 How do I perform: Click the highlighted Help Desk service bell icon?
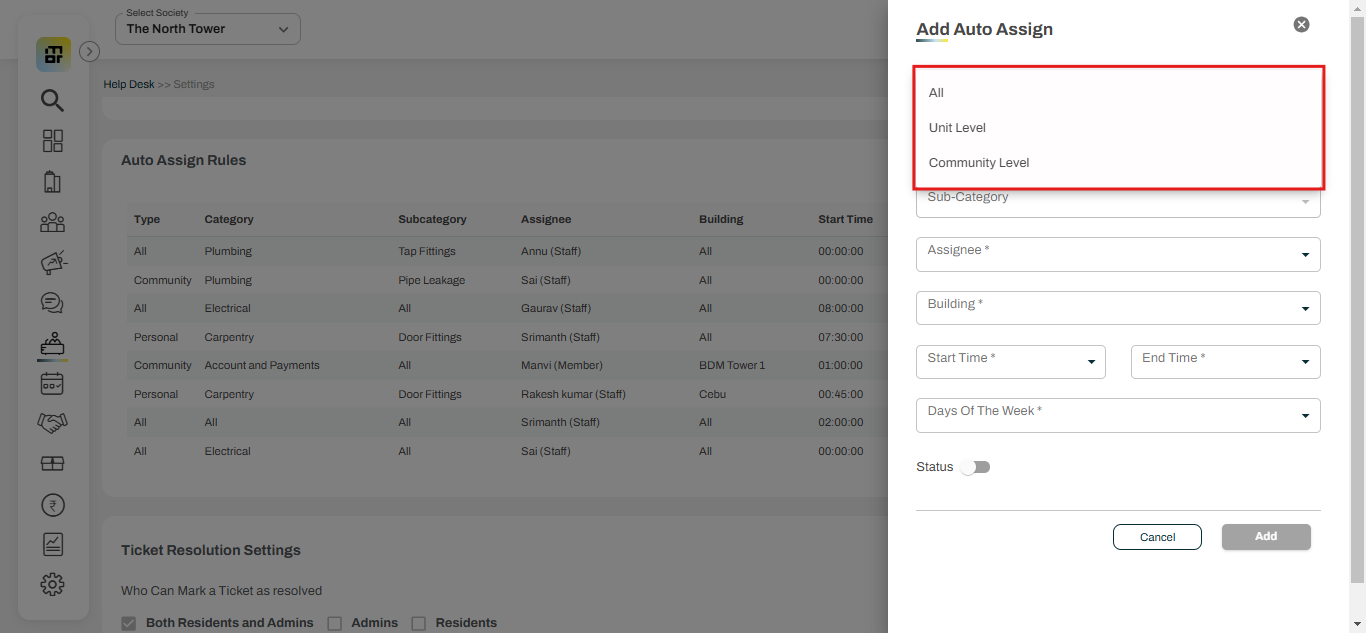(x=52, y=343)
